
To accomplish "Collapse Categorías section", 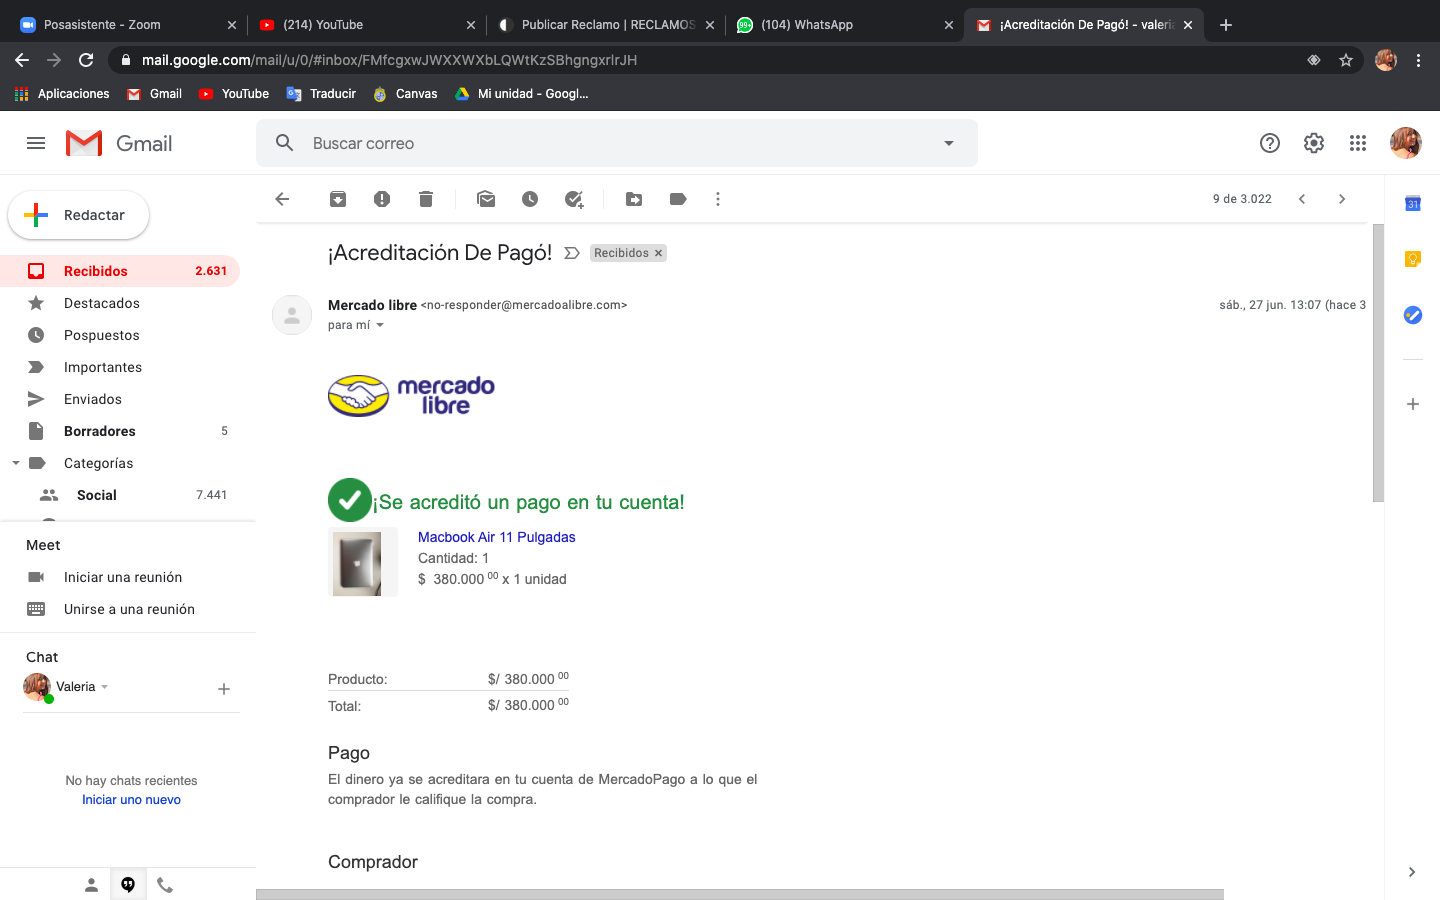I will [x=16, y=463].
